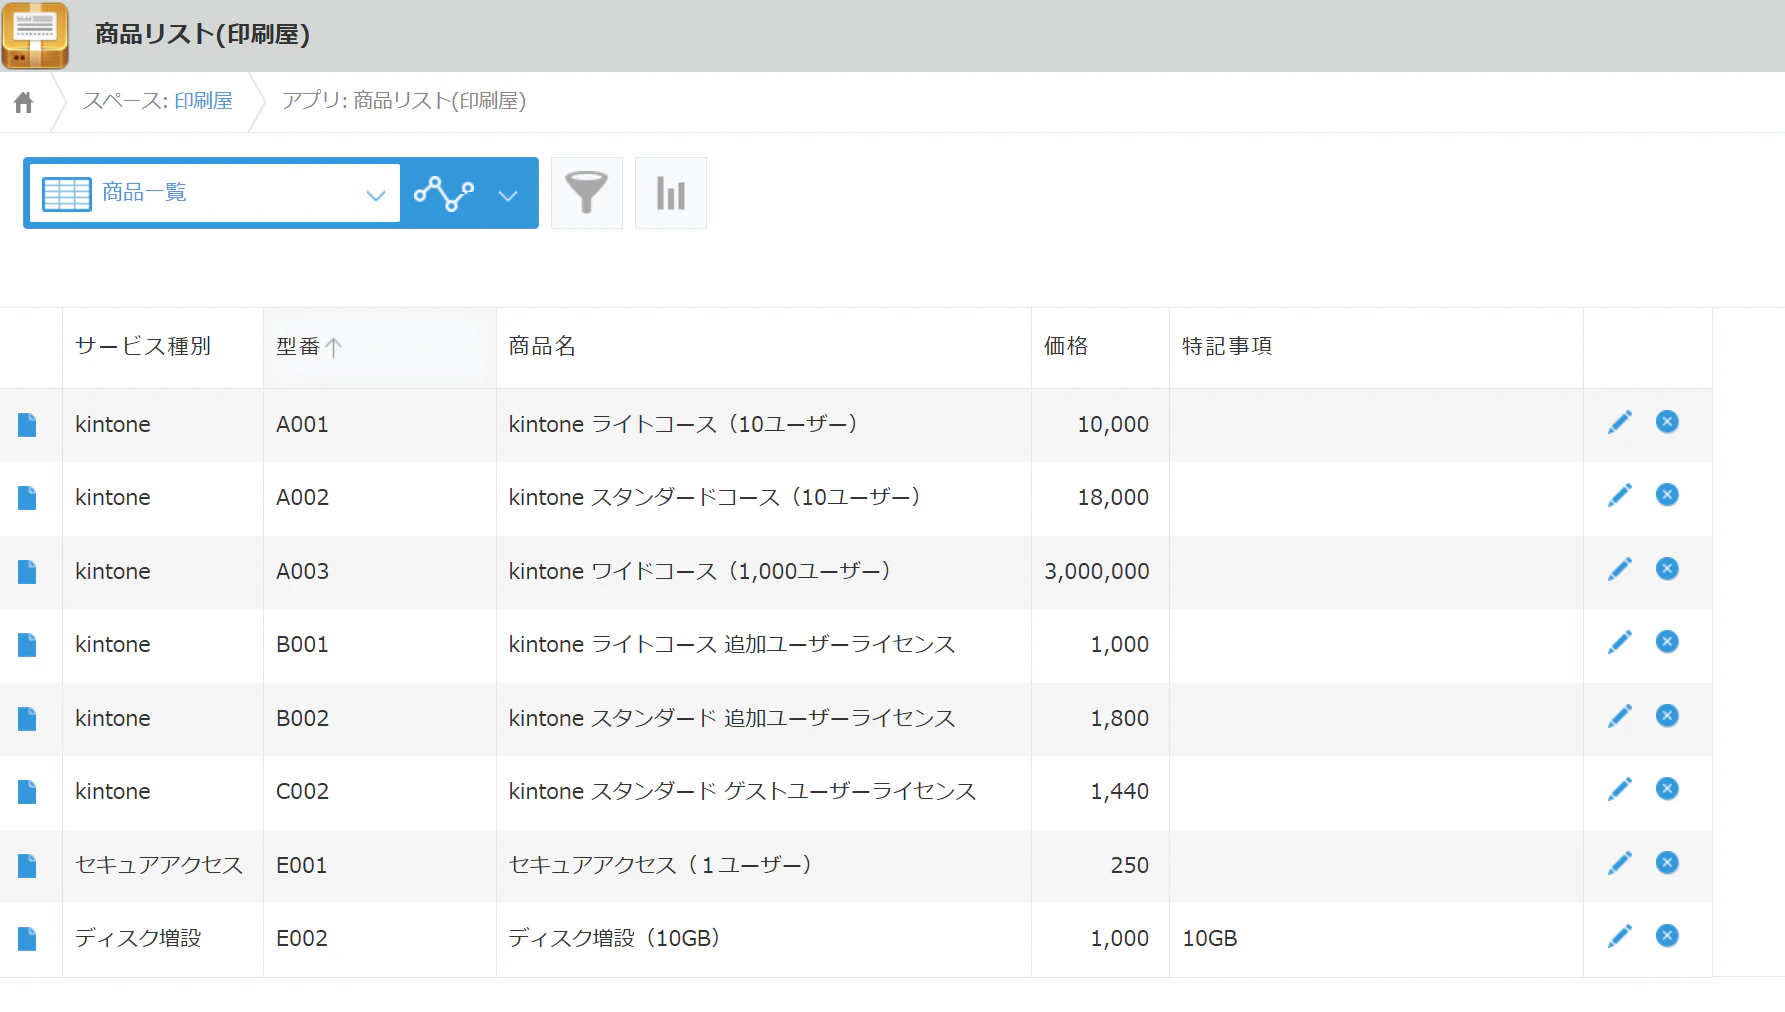Edit the B001 record with pencil
The width and height of the screenshot is (1785, 1012).
click(1620, 643)
